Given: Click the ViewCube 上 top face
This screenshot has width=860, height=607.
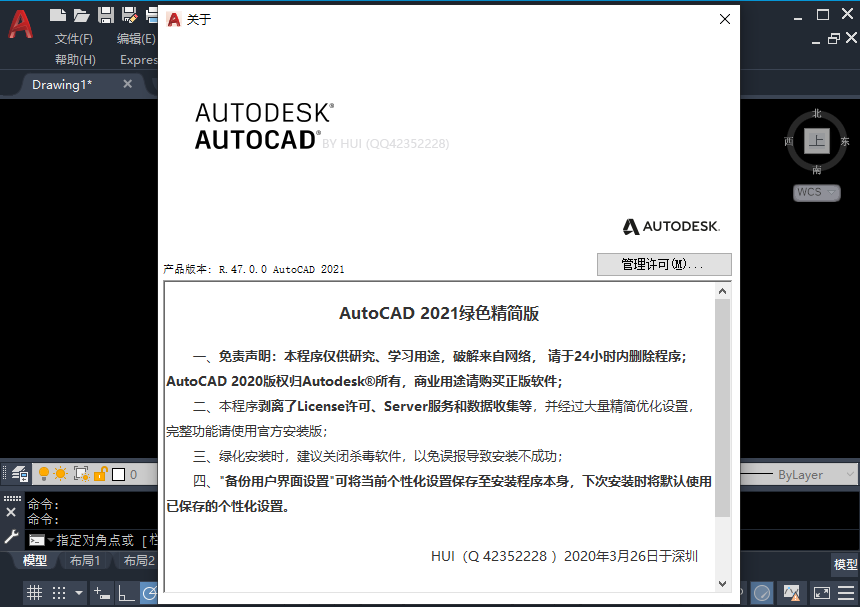Looking at the screenshot, I should pos(817,141).
